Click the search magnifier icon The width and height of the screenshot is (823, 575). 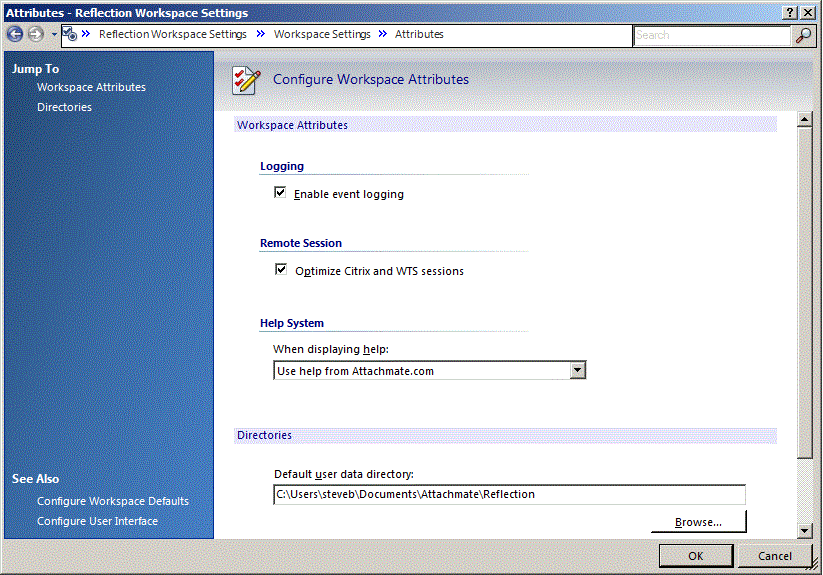803,35
